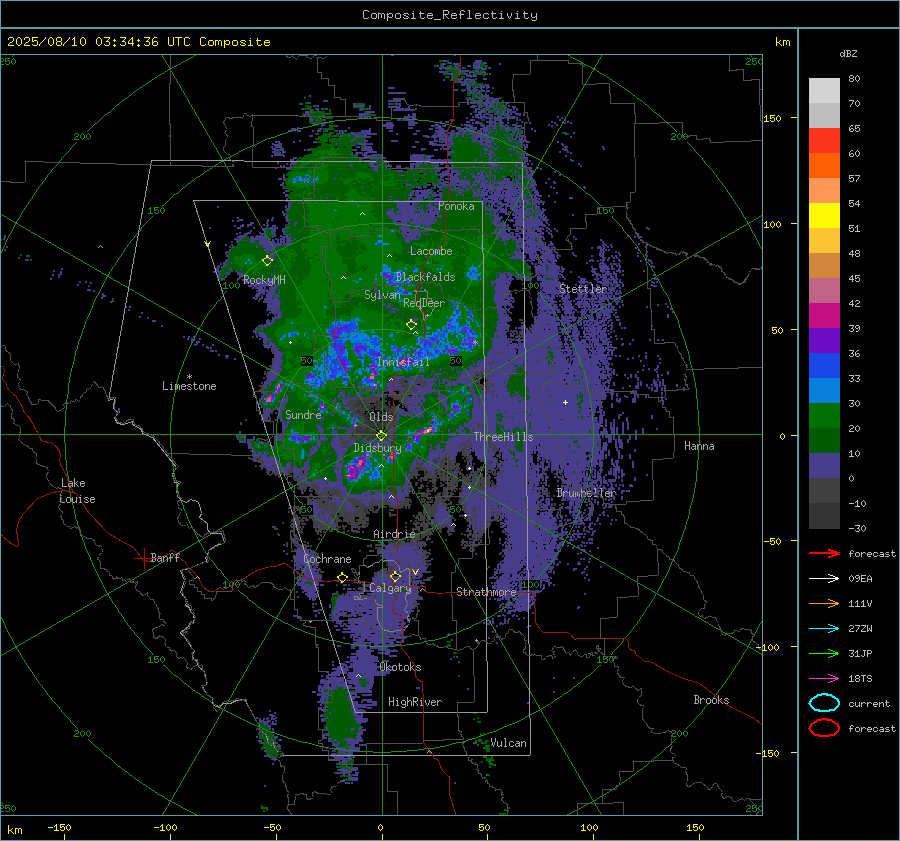Pick the violet swatch in the dBZ scale
This screenshot has height=841, width=900.
(x=824, y=341)
